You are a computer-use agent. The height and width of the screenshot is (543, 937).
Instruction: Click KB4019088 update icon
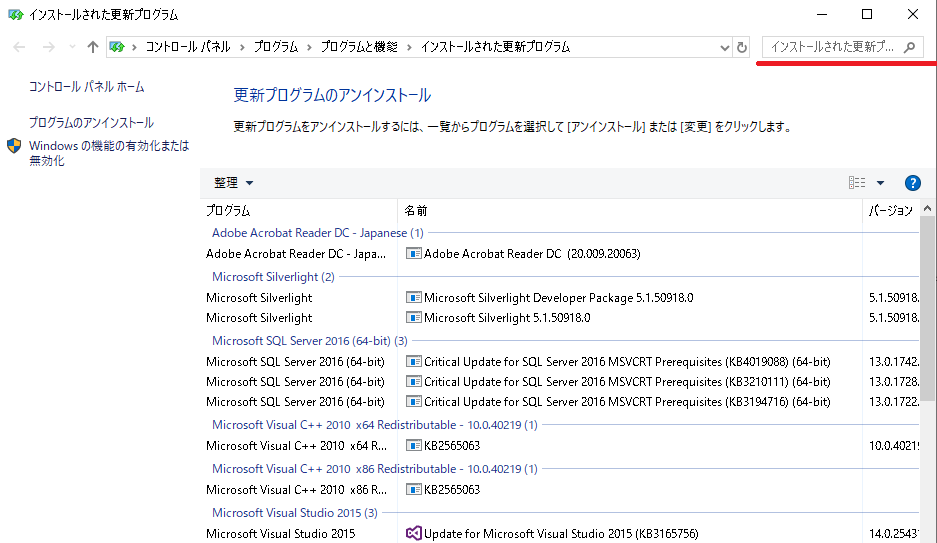(x=414, y=361)
